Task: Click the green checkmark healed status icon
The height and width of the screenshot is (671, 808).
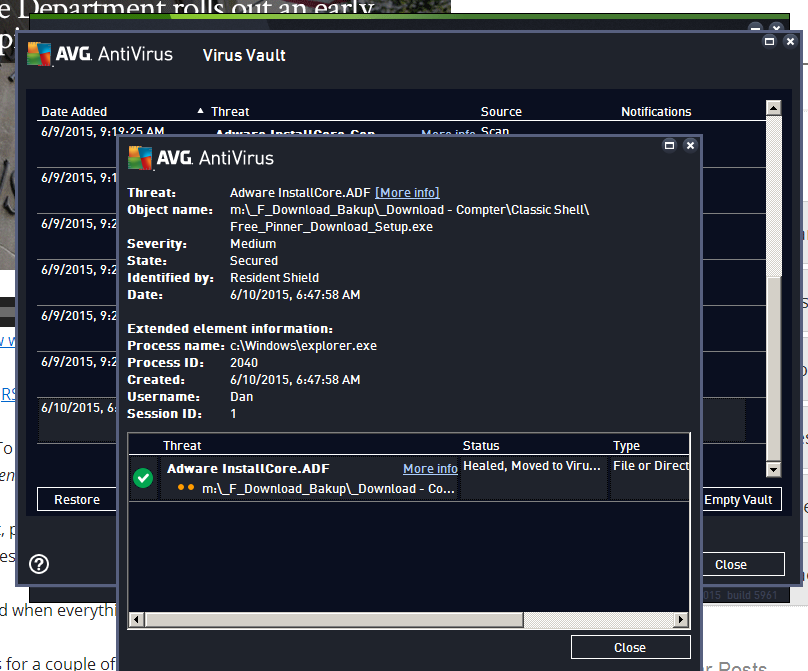Action: pos(143,479)
